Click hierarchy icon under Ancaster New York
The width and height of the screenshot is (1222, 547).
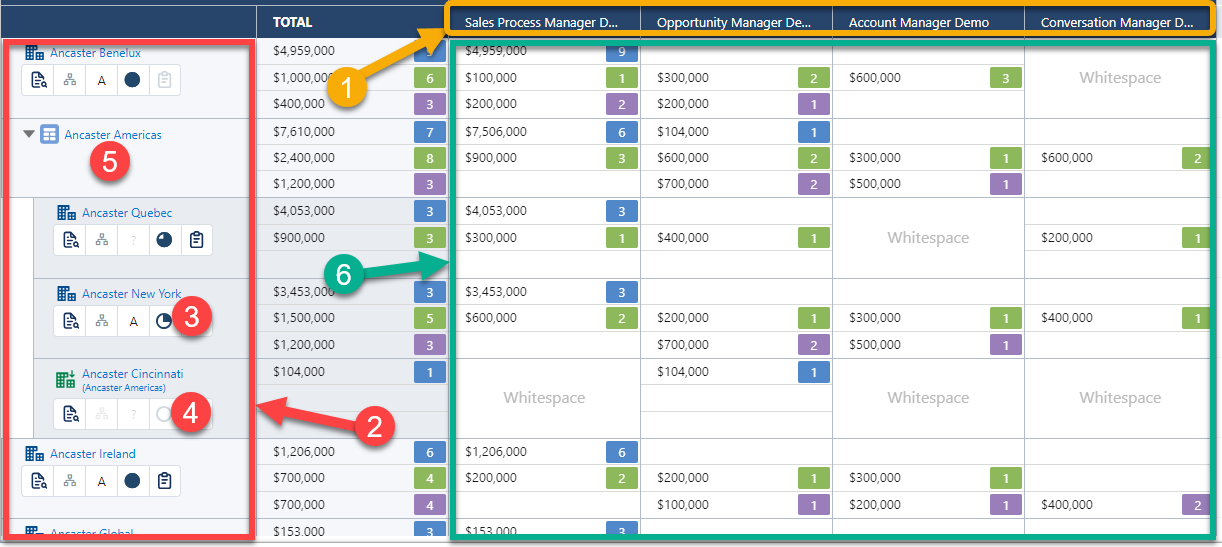[x=101, y=321]
